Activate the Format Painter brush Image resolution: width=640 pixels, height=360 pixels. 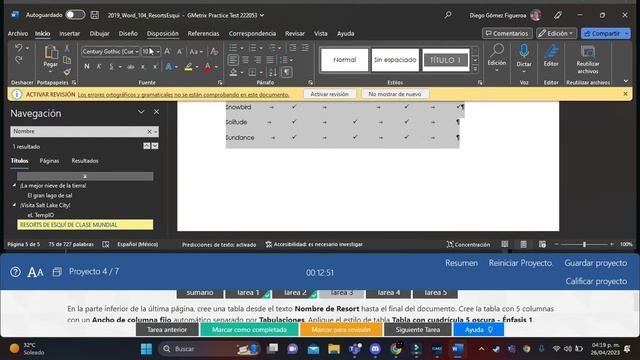[67, 72]
